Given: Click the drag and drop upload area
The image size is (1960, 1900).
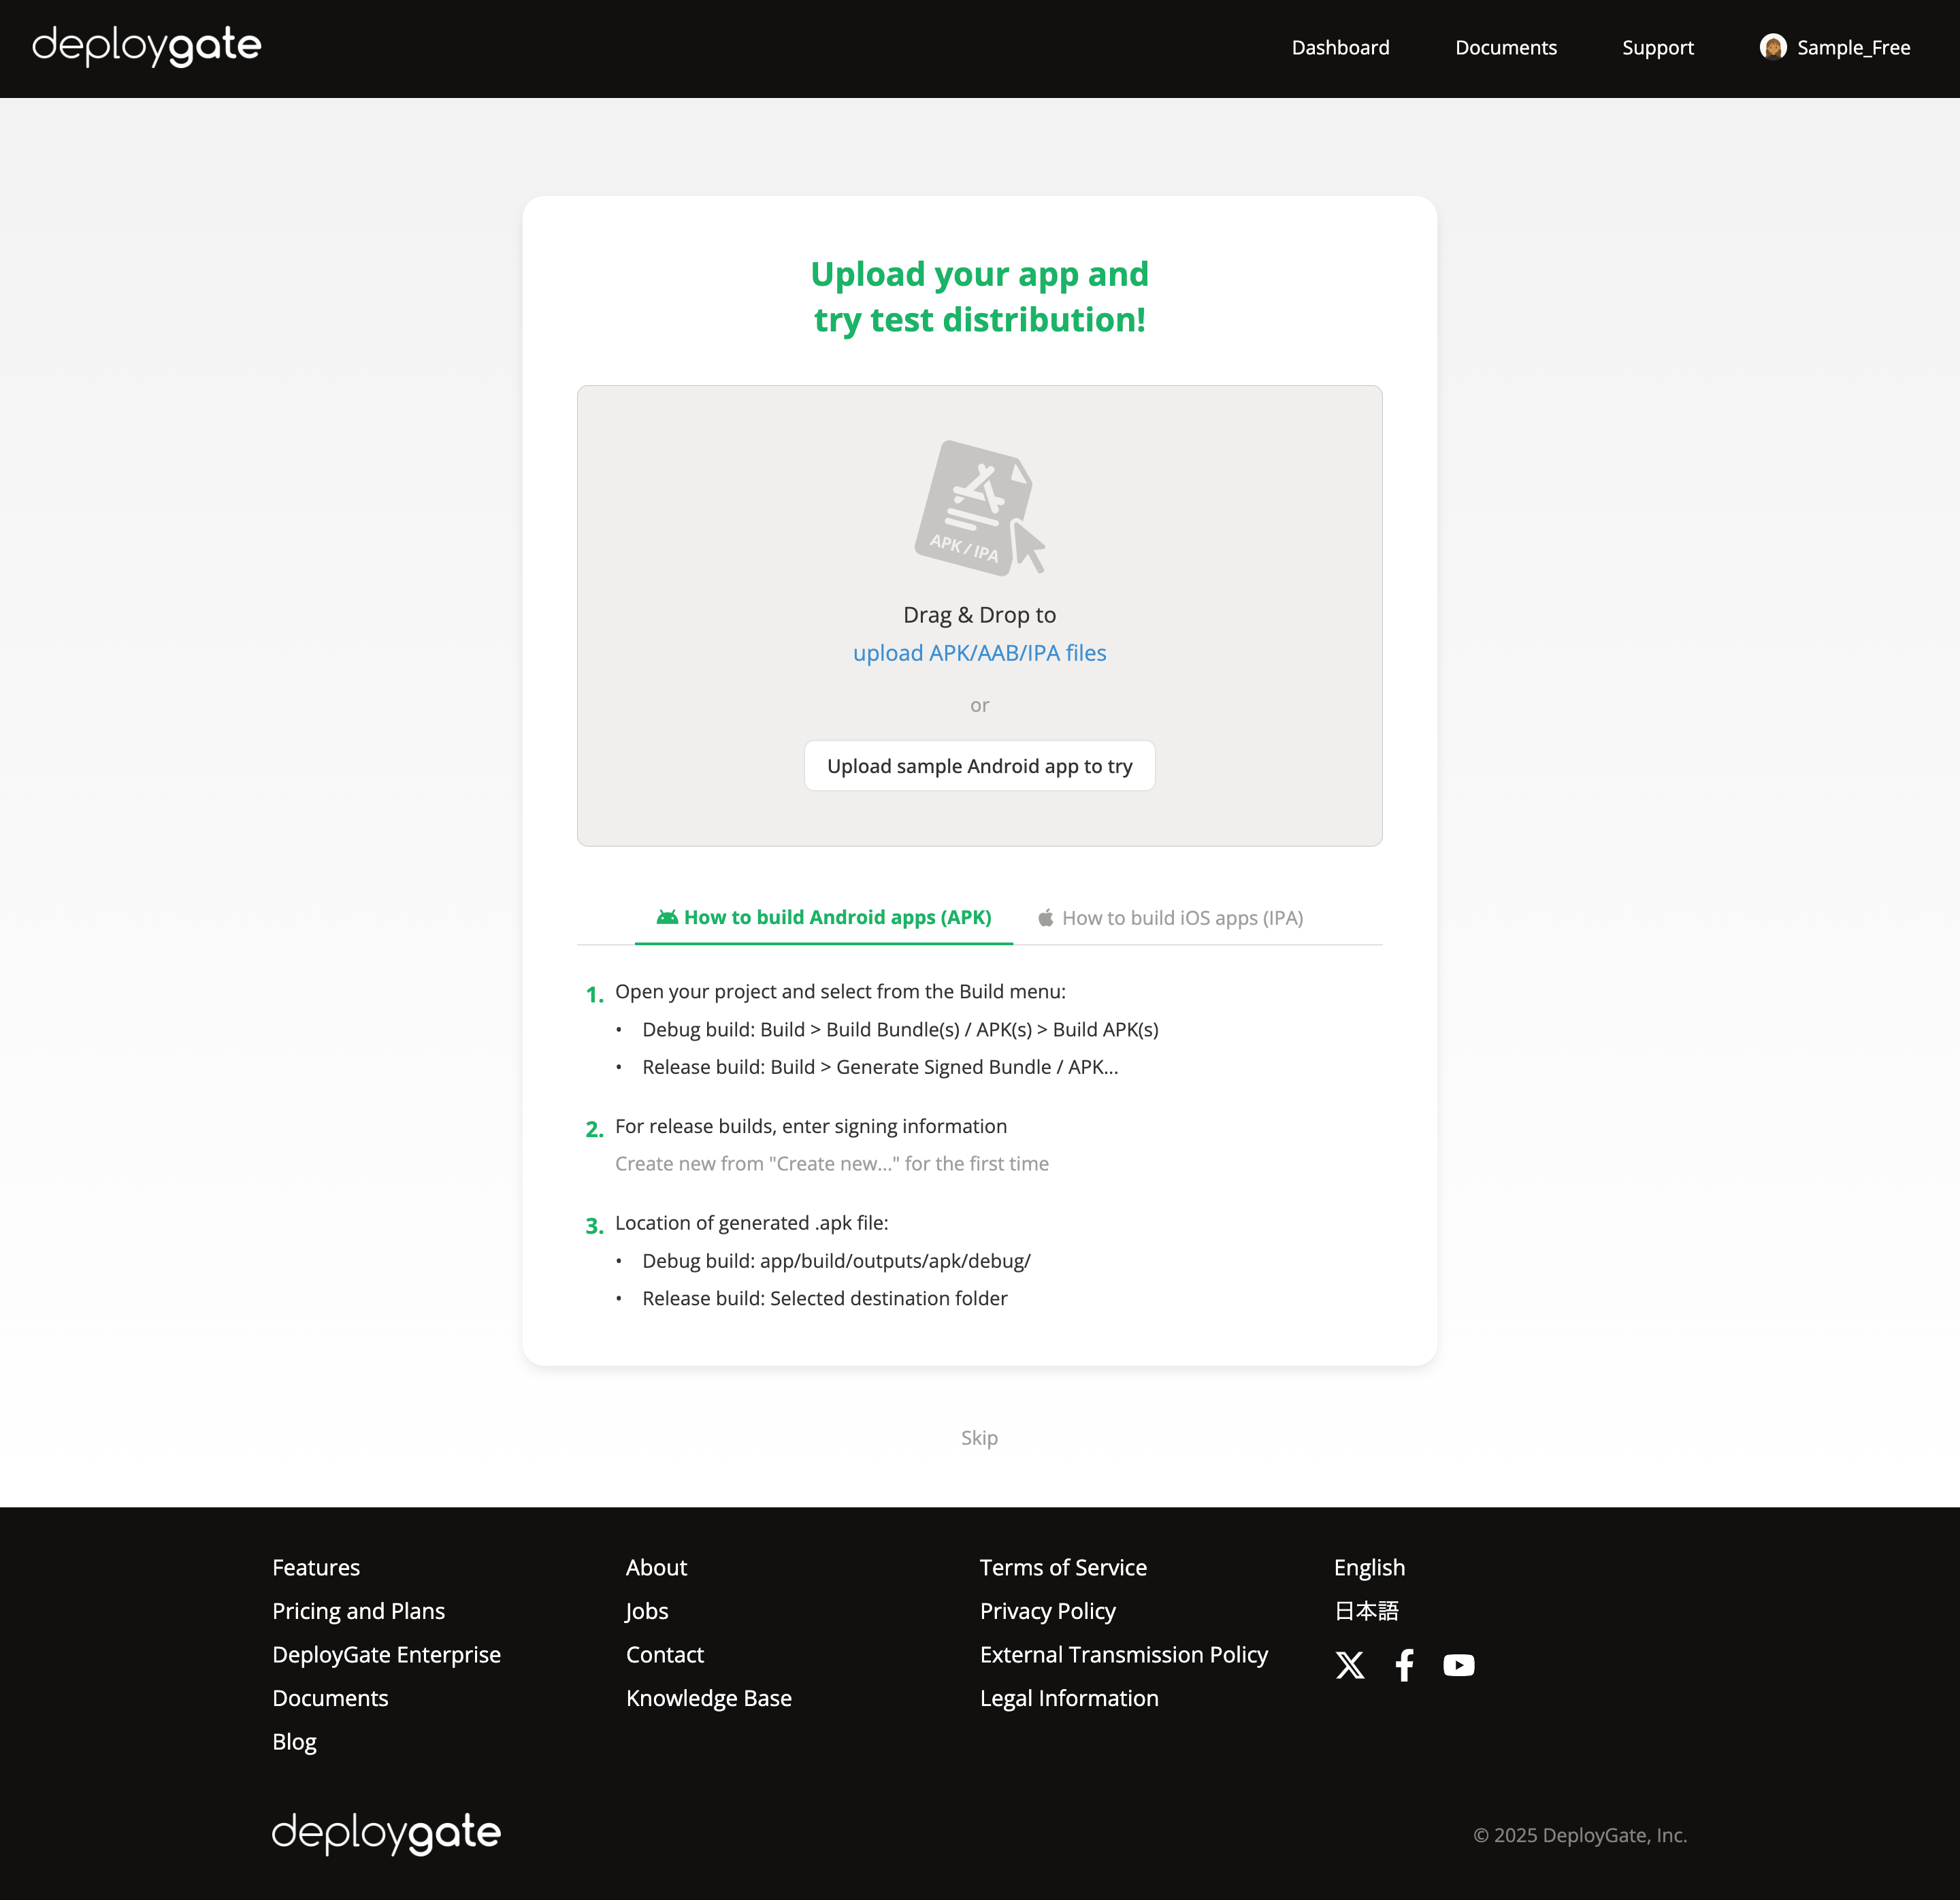Looking at the screenshot, I should [x=979, y=615].
